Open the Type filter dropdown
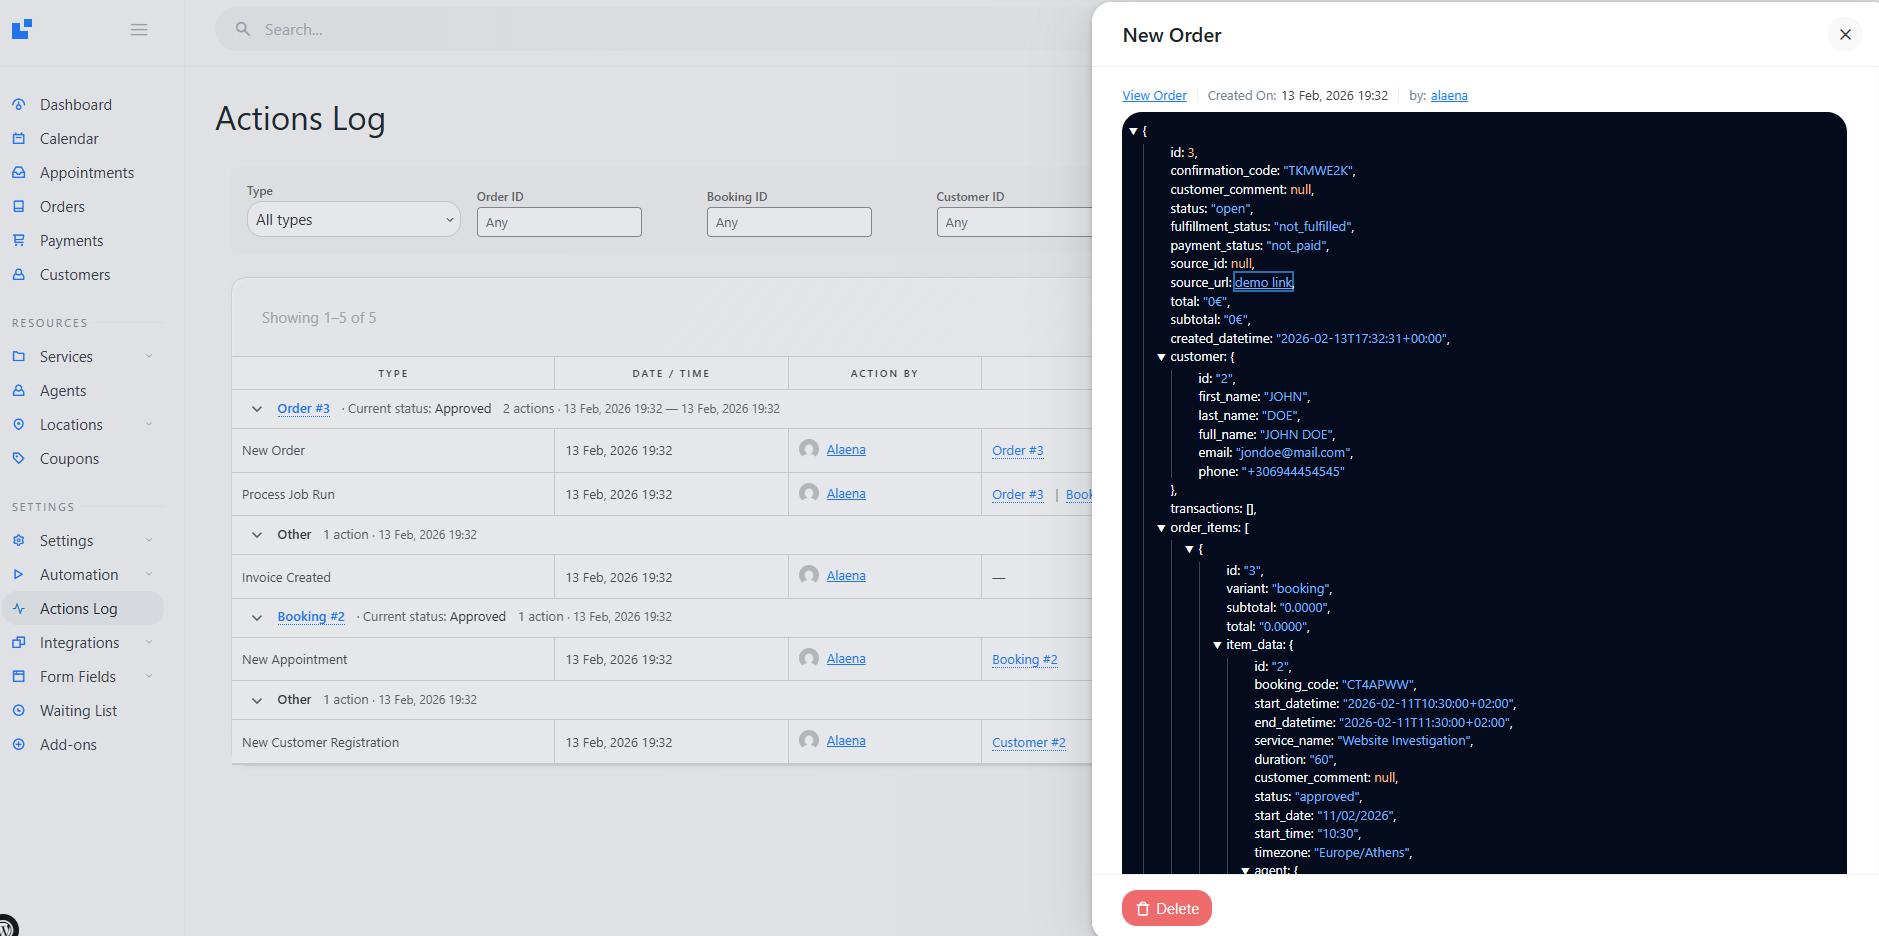The height and width of the screenshot is (936, 1879). [x=353, y=220]
